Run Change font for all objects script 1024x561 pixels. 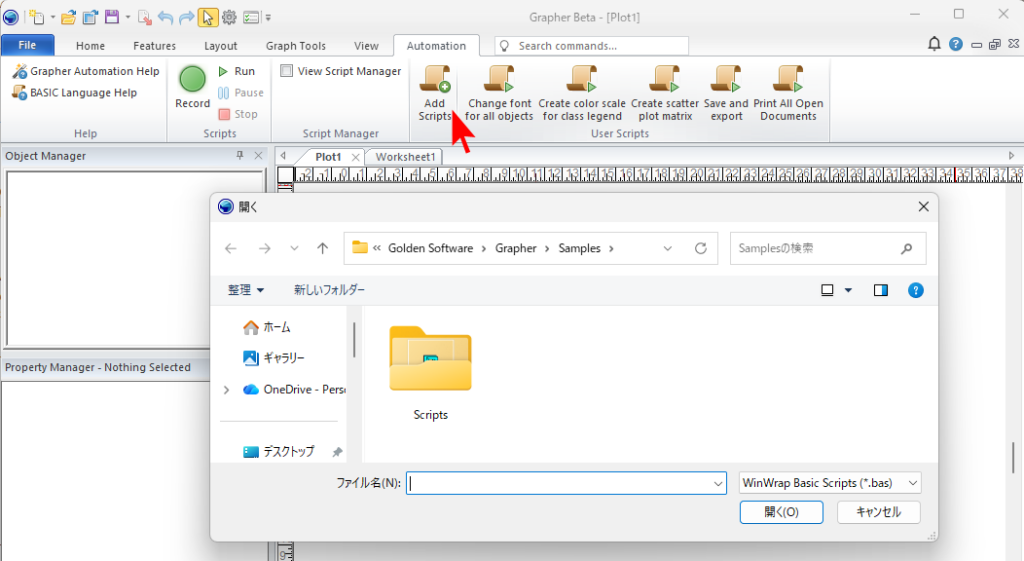click(x=499, y=93)
